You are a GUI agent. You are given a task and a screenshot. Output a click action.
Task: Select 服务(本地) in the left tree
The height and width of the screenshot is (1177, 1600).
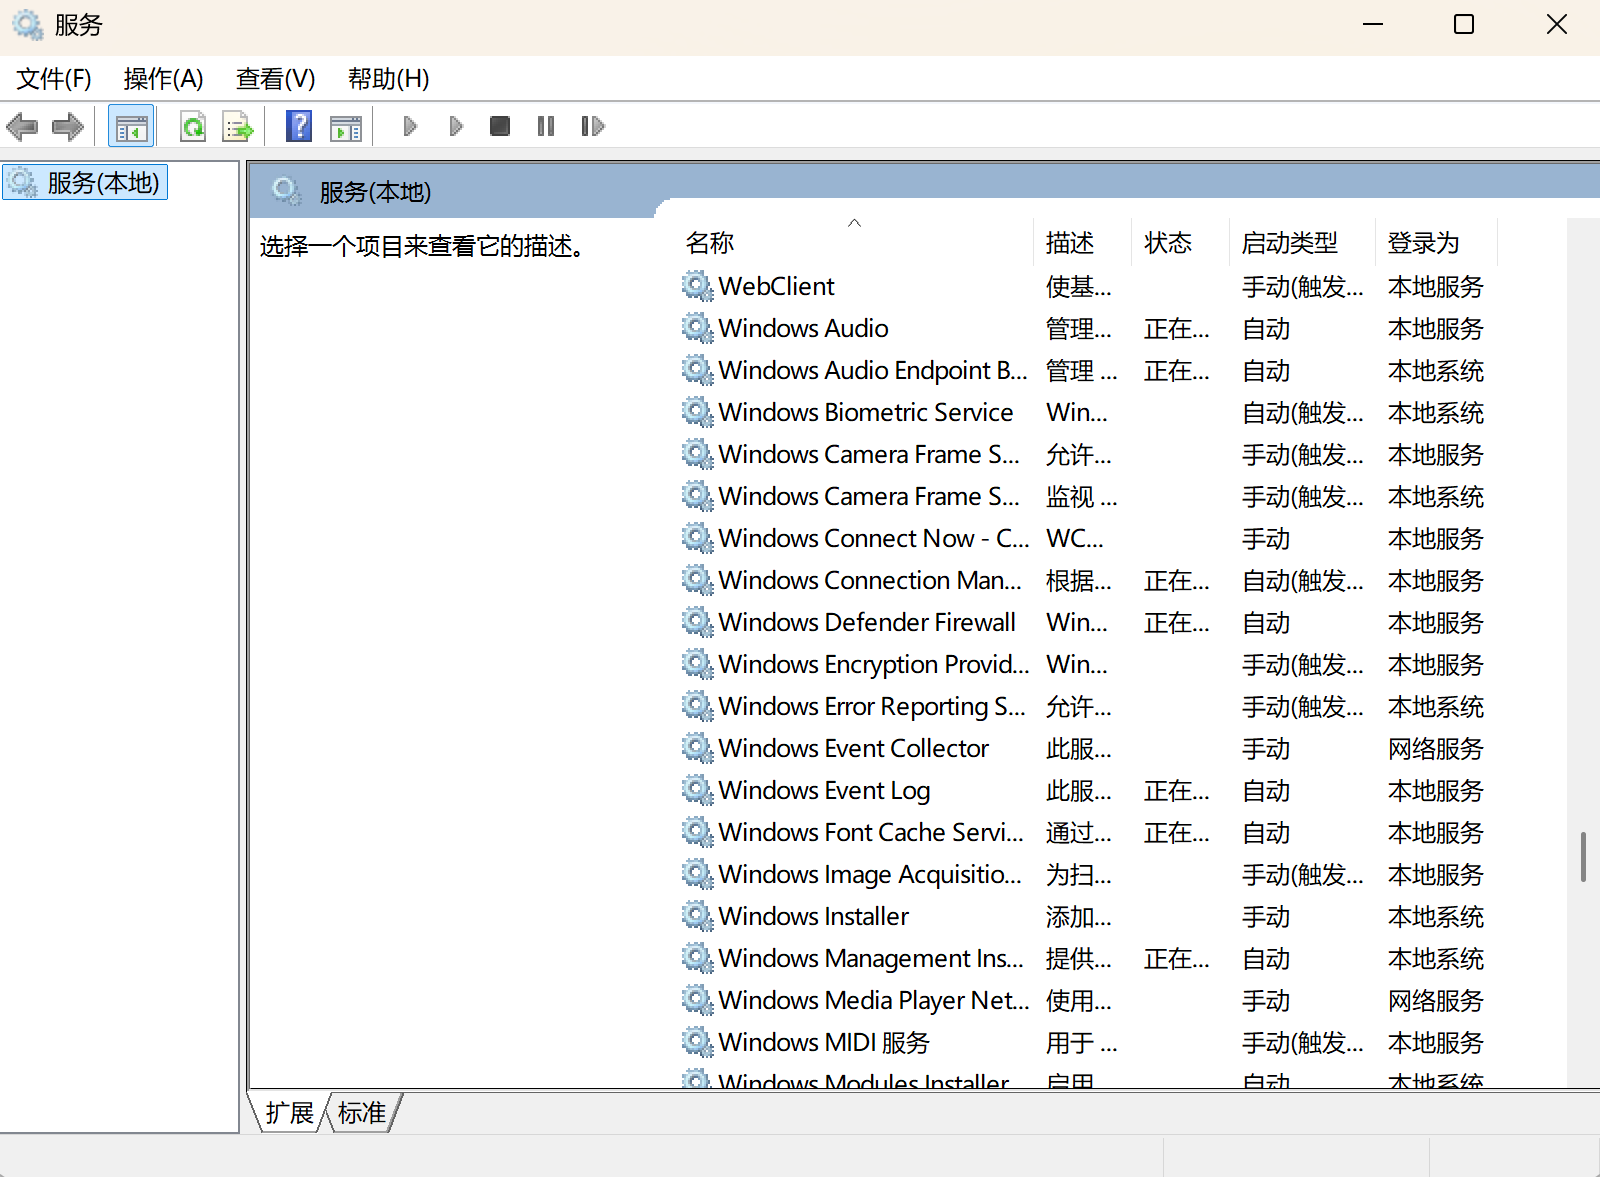[86, 183]
